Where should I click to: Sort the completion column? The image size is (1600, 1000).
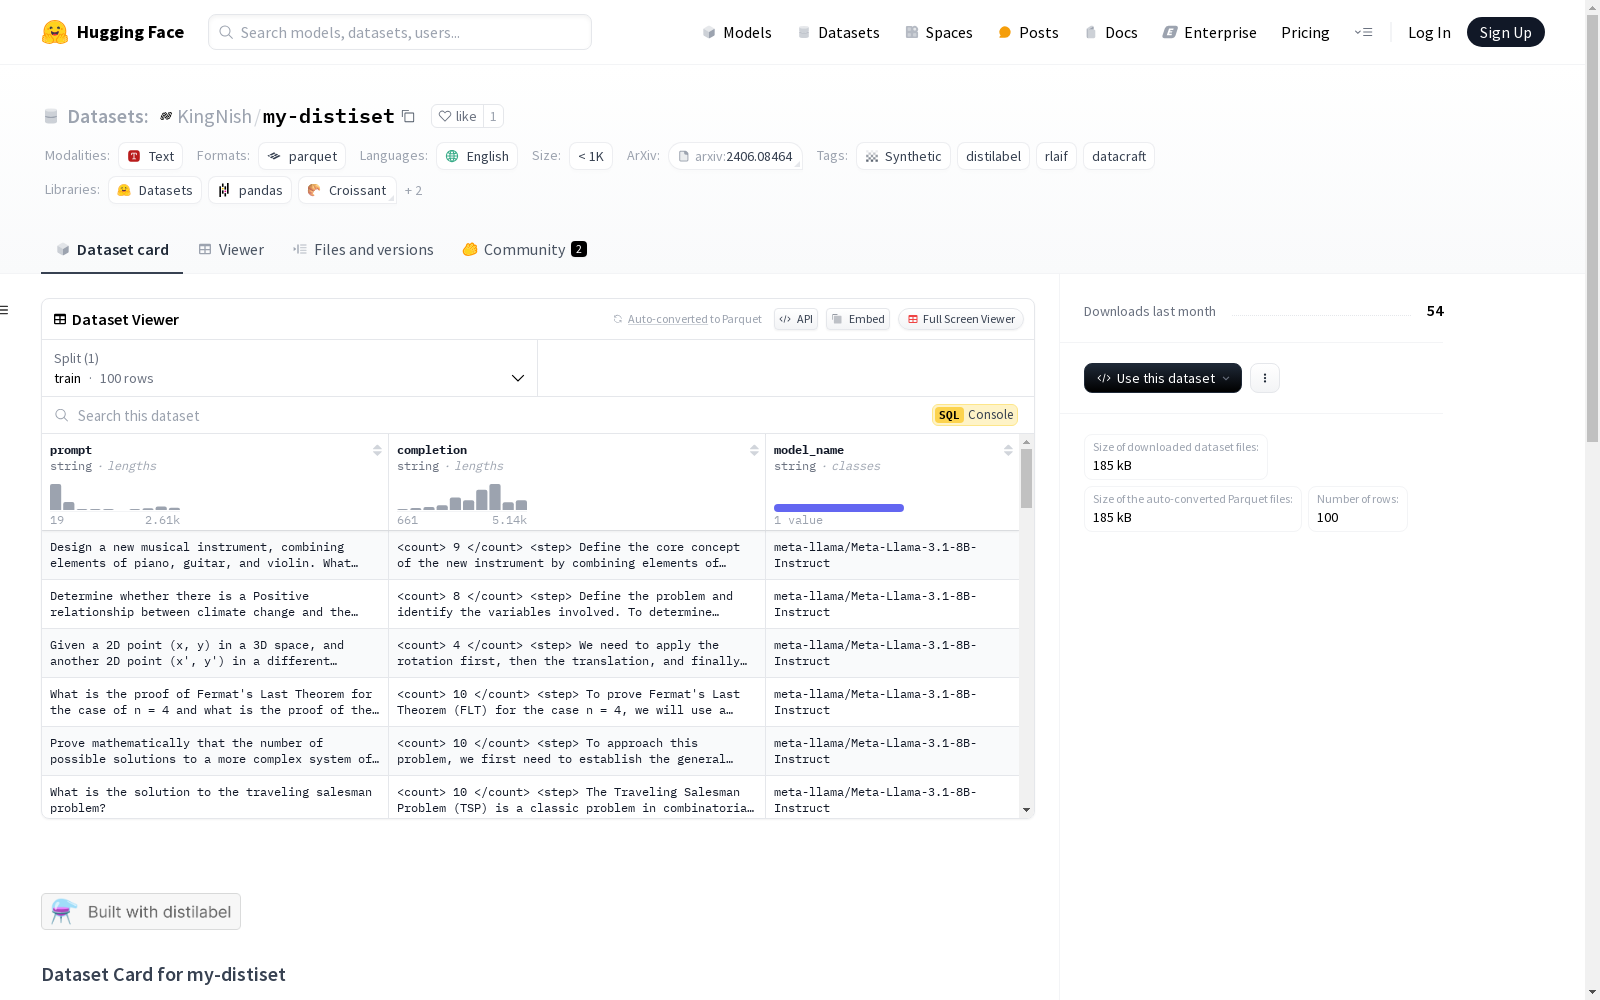(x=754, y=450)
